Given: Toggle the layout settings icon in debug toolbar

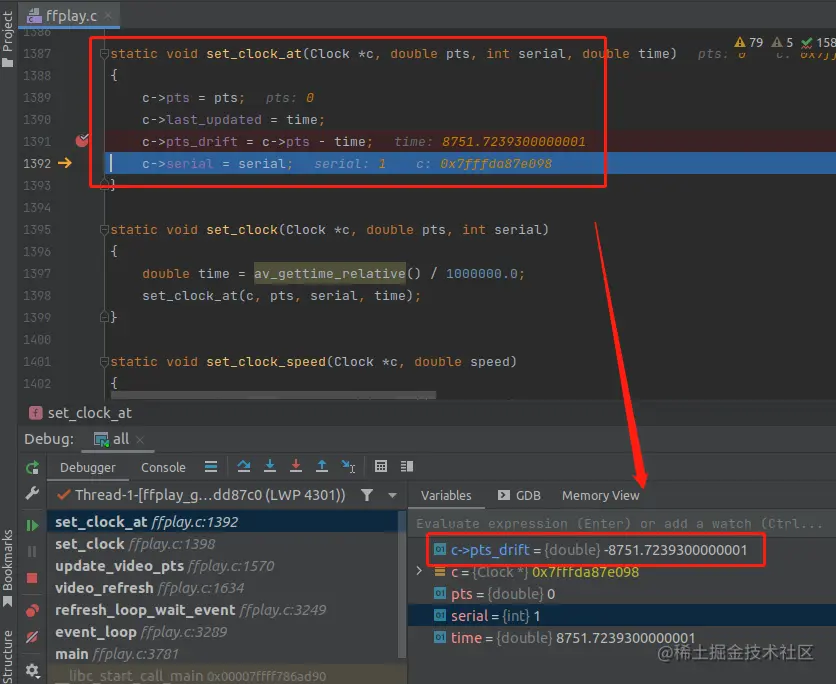Looking at the screenshot, I should pos(407,466).
